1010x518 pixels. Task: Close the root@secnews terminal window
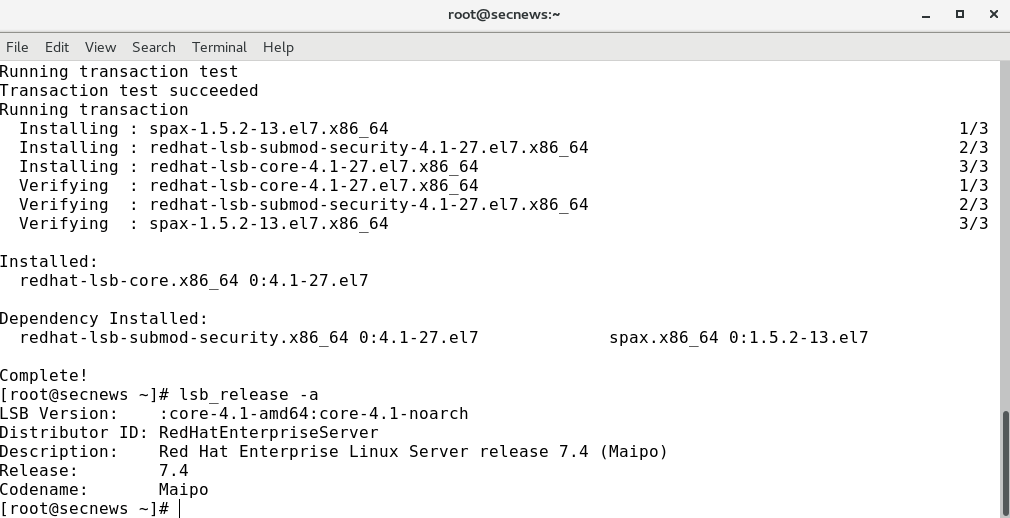[x=993, y=14]
